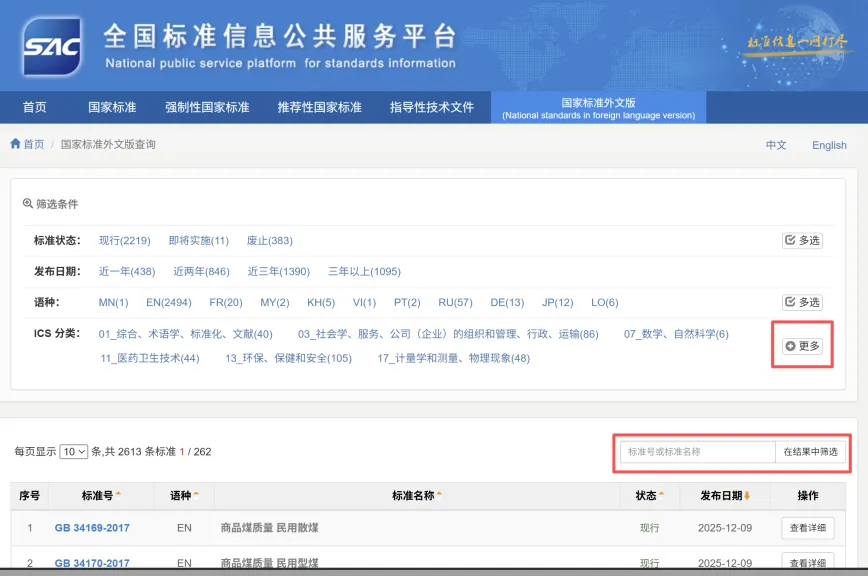Viewport: 868px width, 576px height.
Task: Enable 多选 for 语种 row
Action: pos(802,302)
